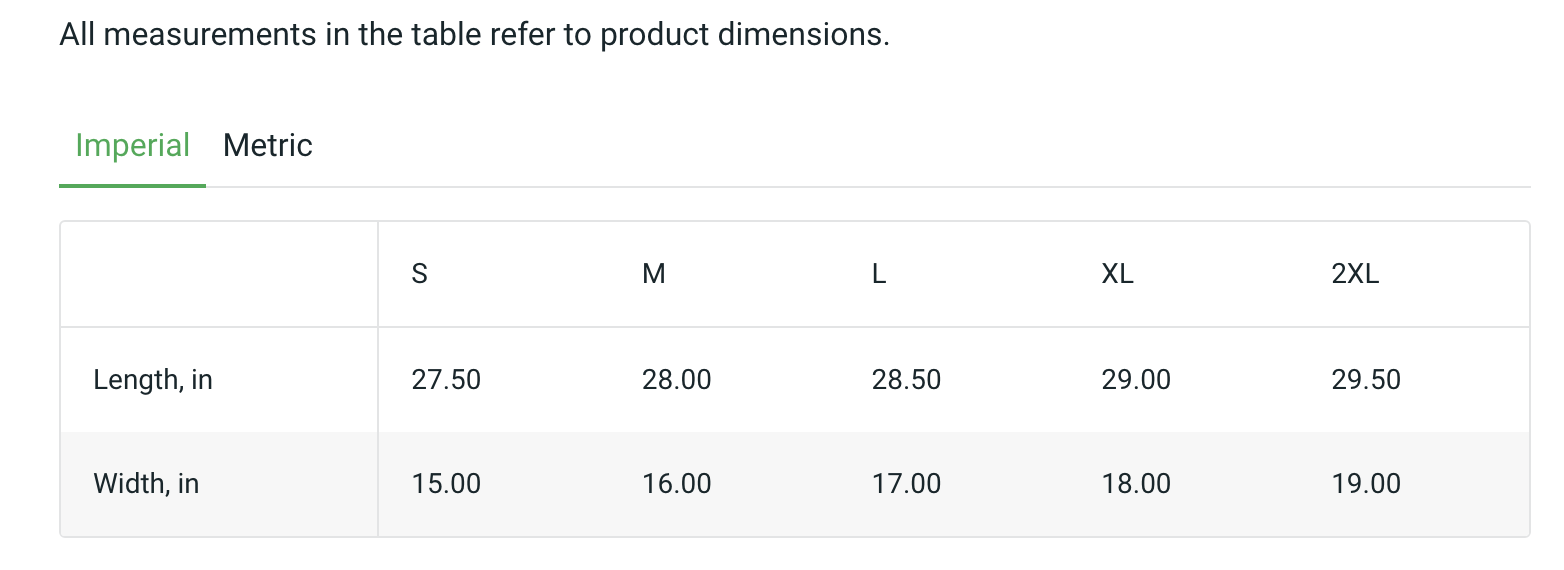Select the 19.00 width value for 2XL
The width and height of the screenshot is (1564, 570).
click(x=1366, y=484)
